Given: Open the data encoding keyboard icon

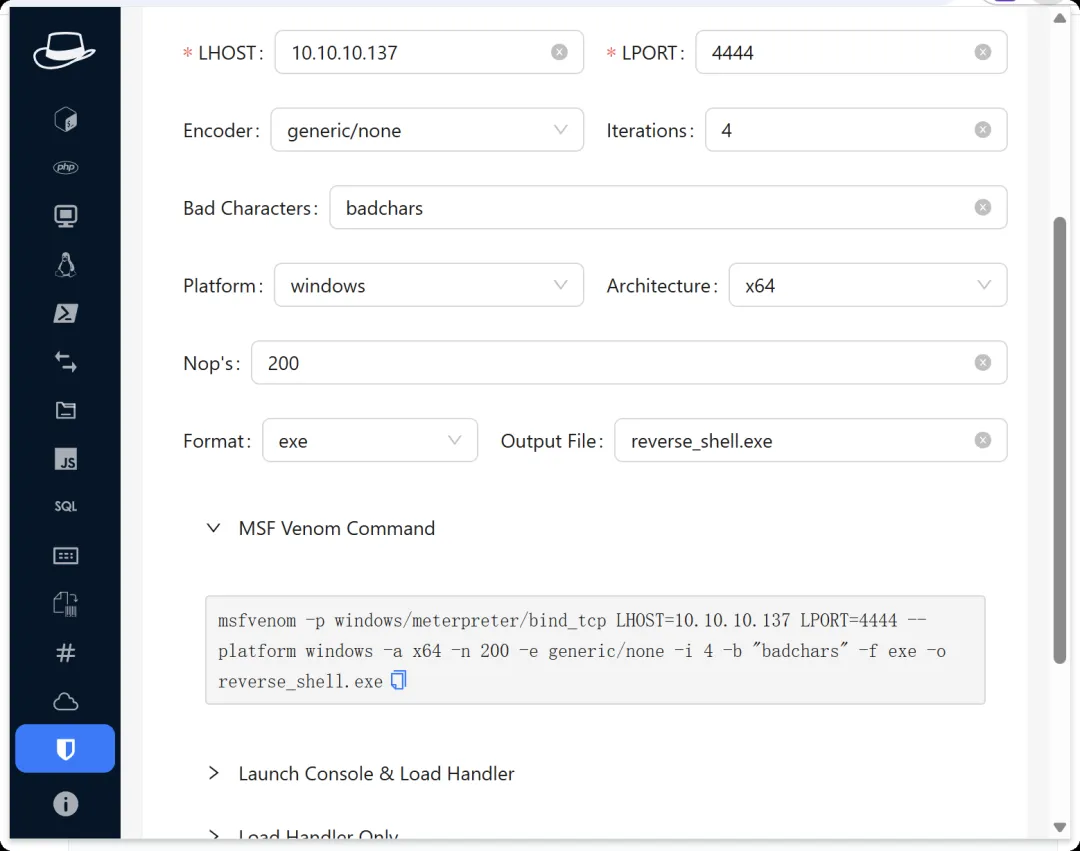Looking at the screenshot, I should point(65,556).
